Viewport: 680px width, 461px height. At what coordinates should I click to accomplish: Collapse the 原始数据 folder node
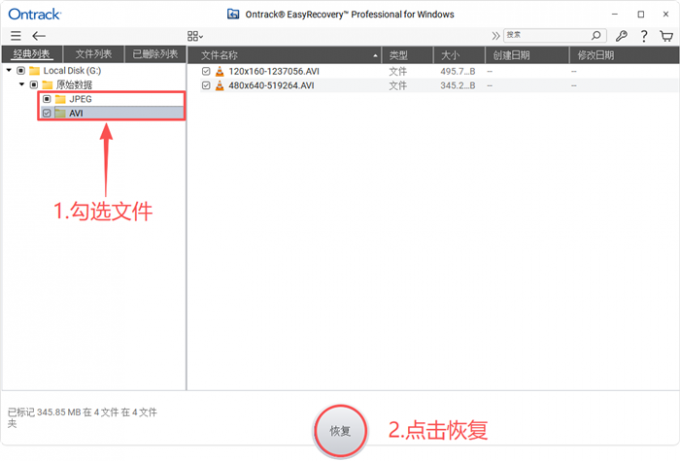coord(22,84)
